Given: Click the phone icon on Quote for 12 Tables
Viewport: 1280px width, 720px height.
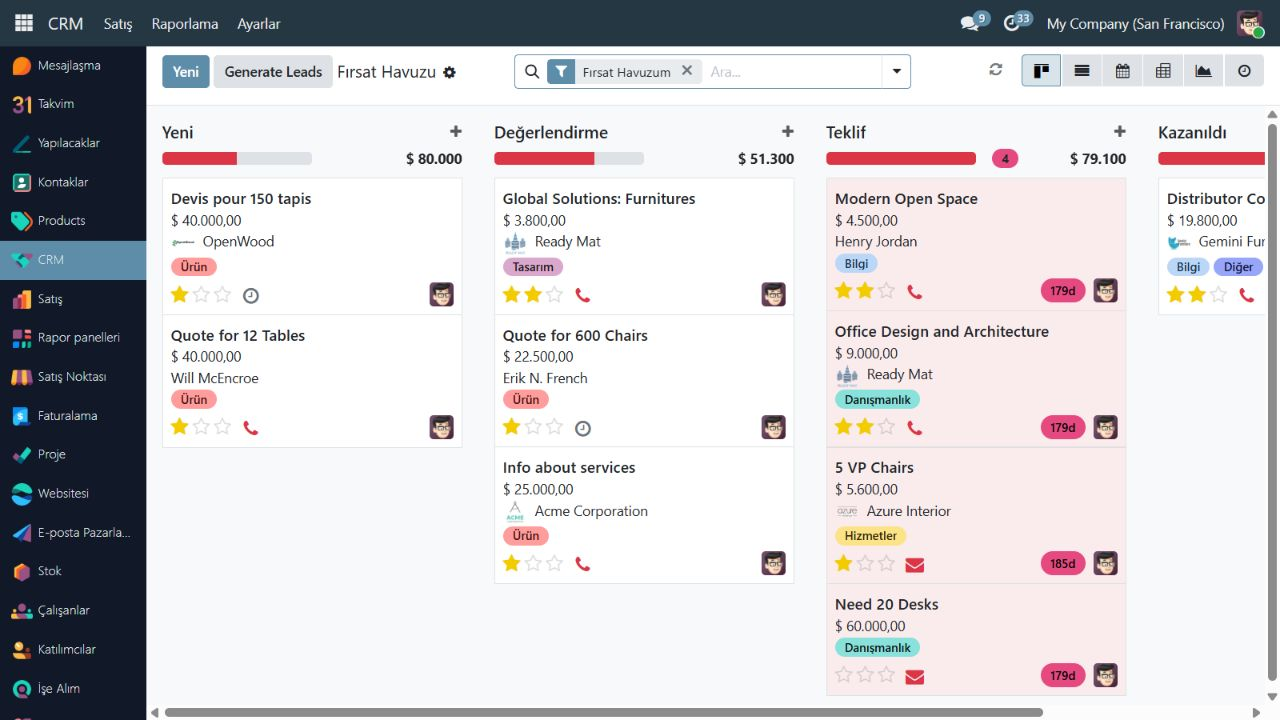Looking at the screenshot, I should [251, 428].
